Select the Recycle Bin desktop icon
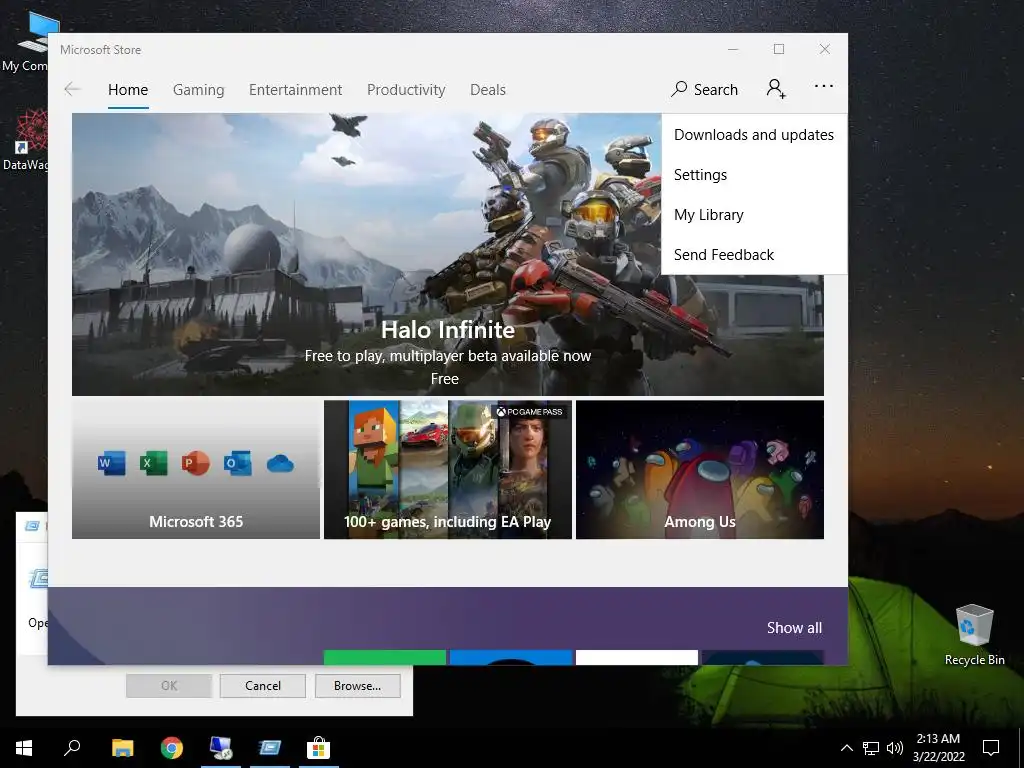This screenshot has height=768, width=1024. [x=974, y=635]
